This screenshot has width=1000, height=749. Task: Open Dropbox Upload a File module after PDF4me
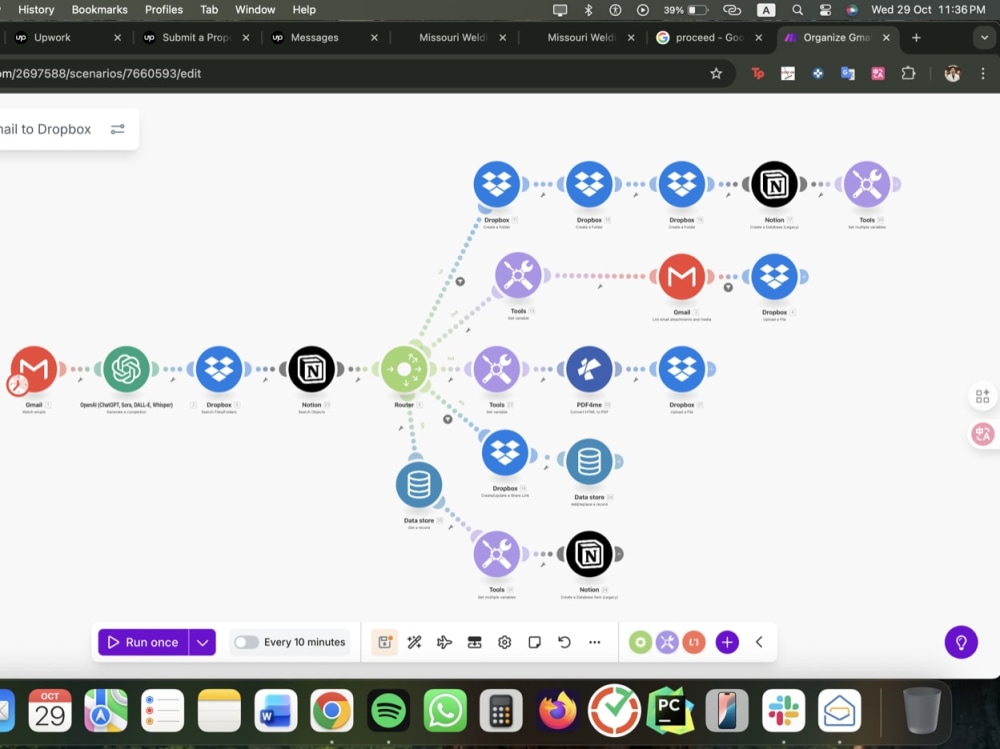[681, 369]
